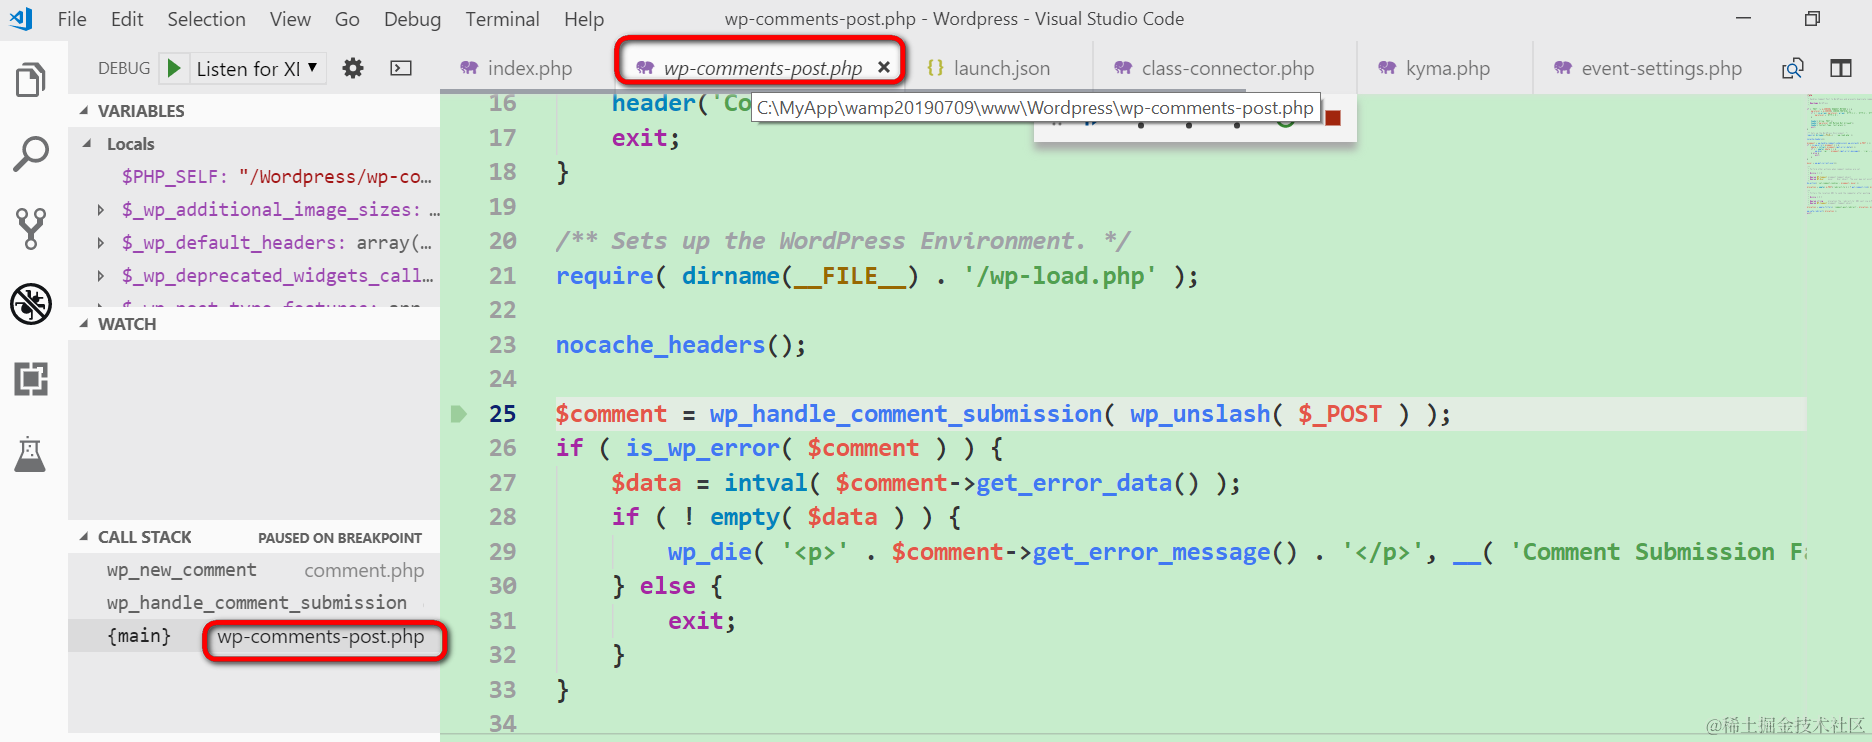The image size is (1872, 742).
Task: Start debugging with the green play button
Action: tap(174, 68)
